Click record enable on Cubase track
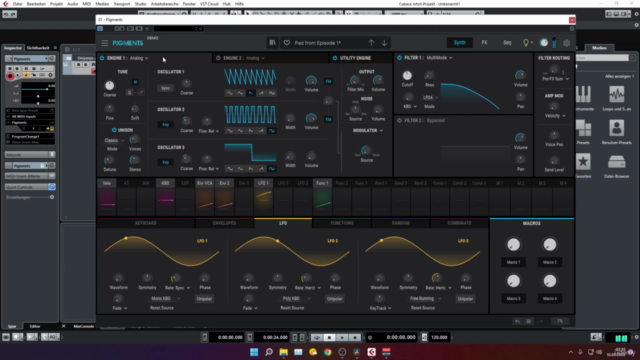Image resolution: width=640 pixels, height=360 pixels. click(10, 76)
